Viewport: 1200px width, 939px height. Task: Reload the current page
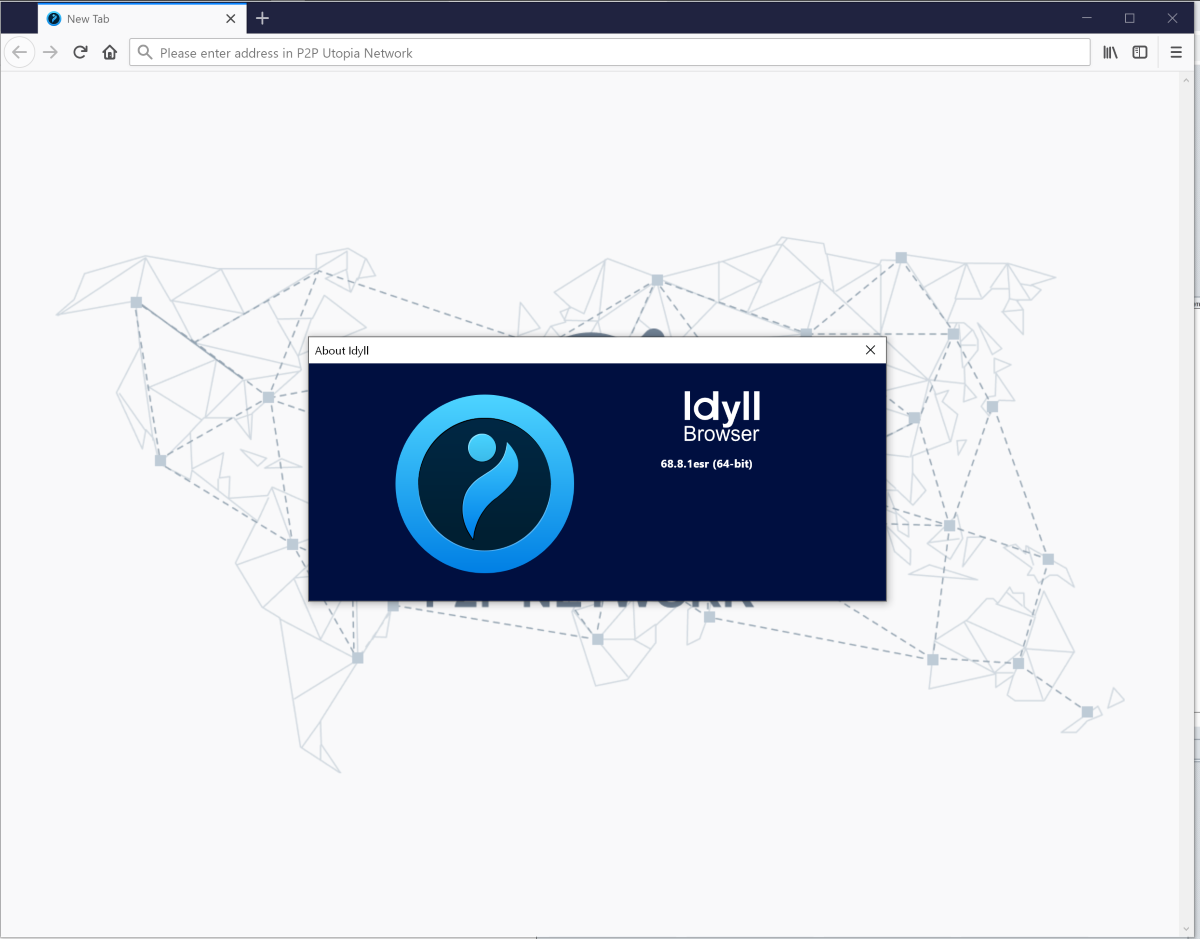pos(81,53)
